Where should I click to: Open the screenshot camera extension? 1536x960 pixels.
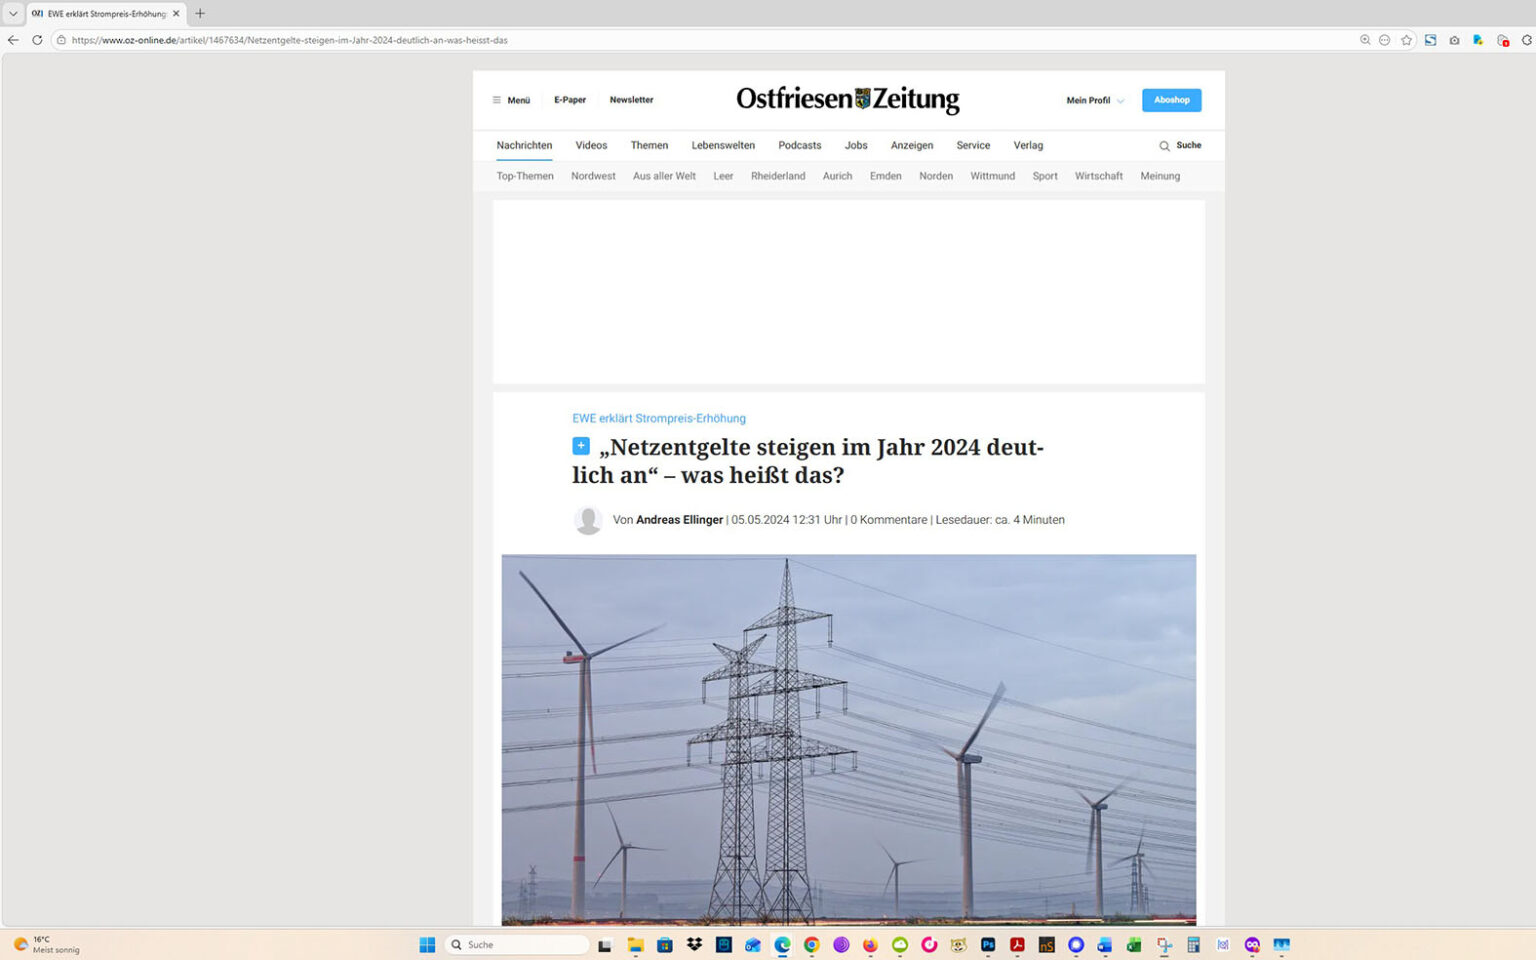[x=1454, y=40]
